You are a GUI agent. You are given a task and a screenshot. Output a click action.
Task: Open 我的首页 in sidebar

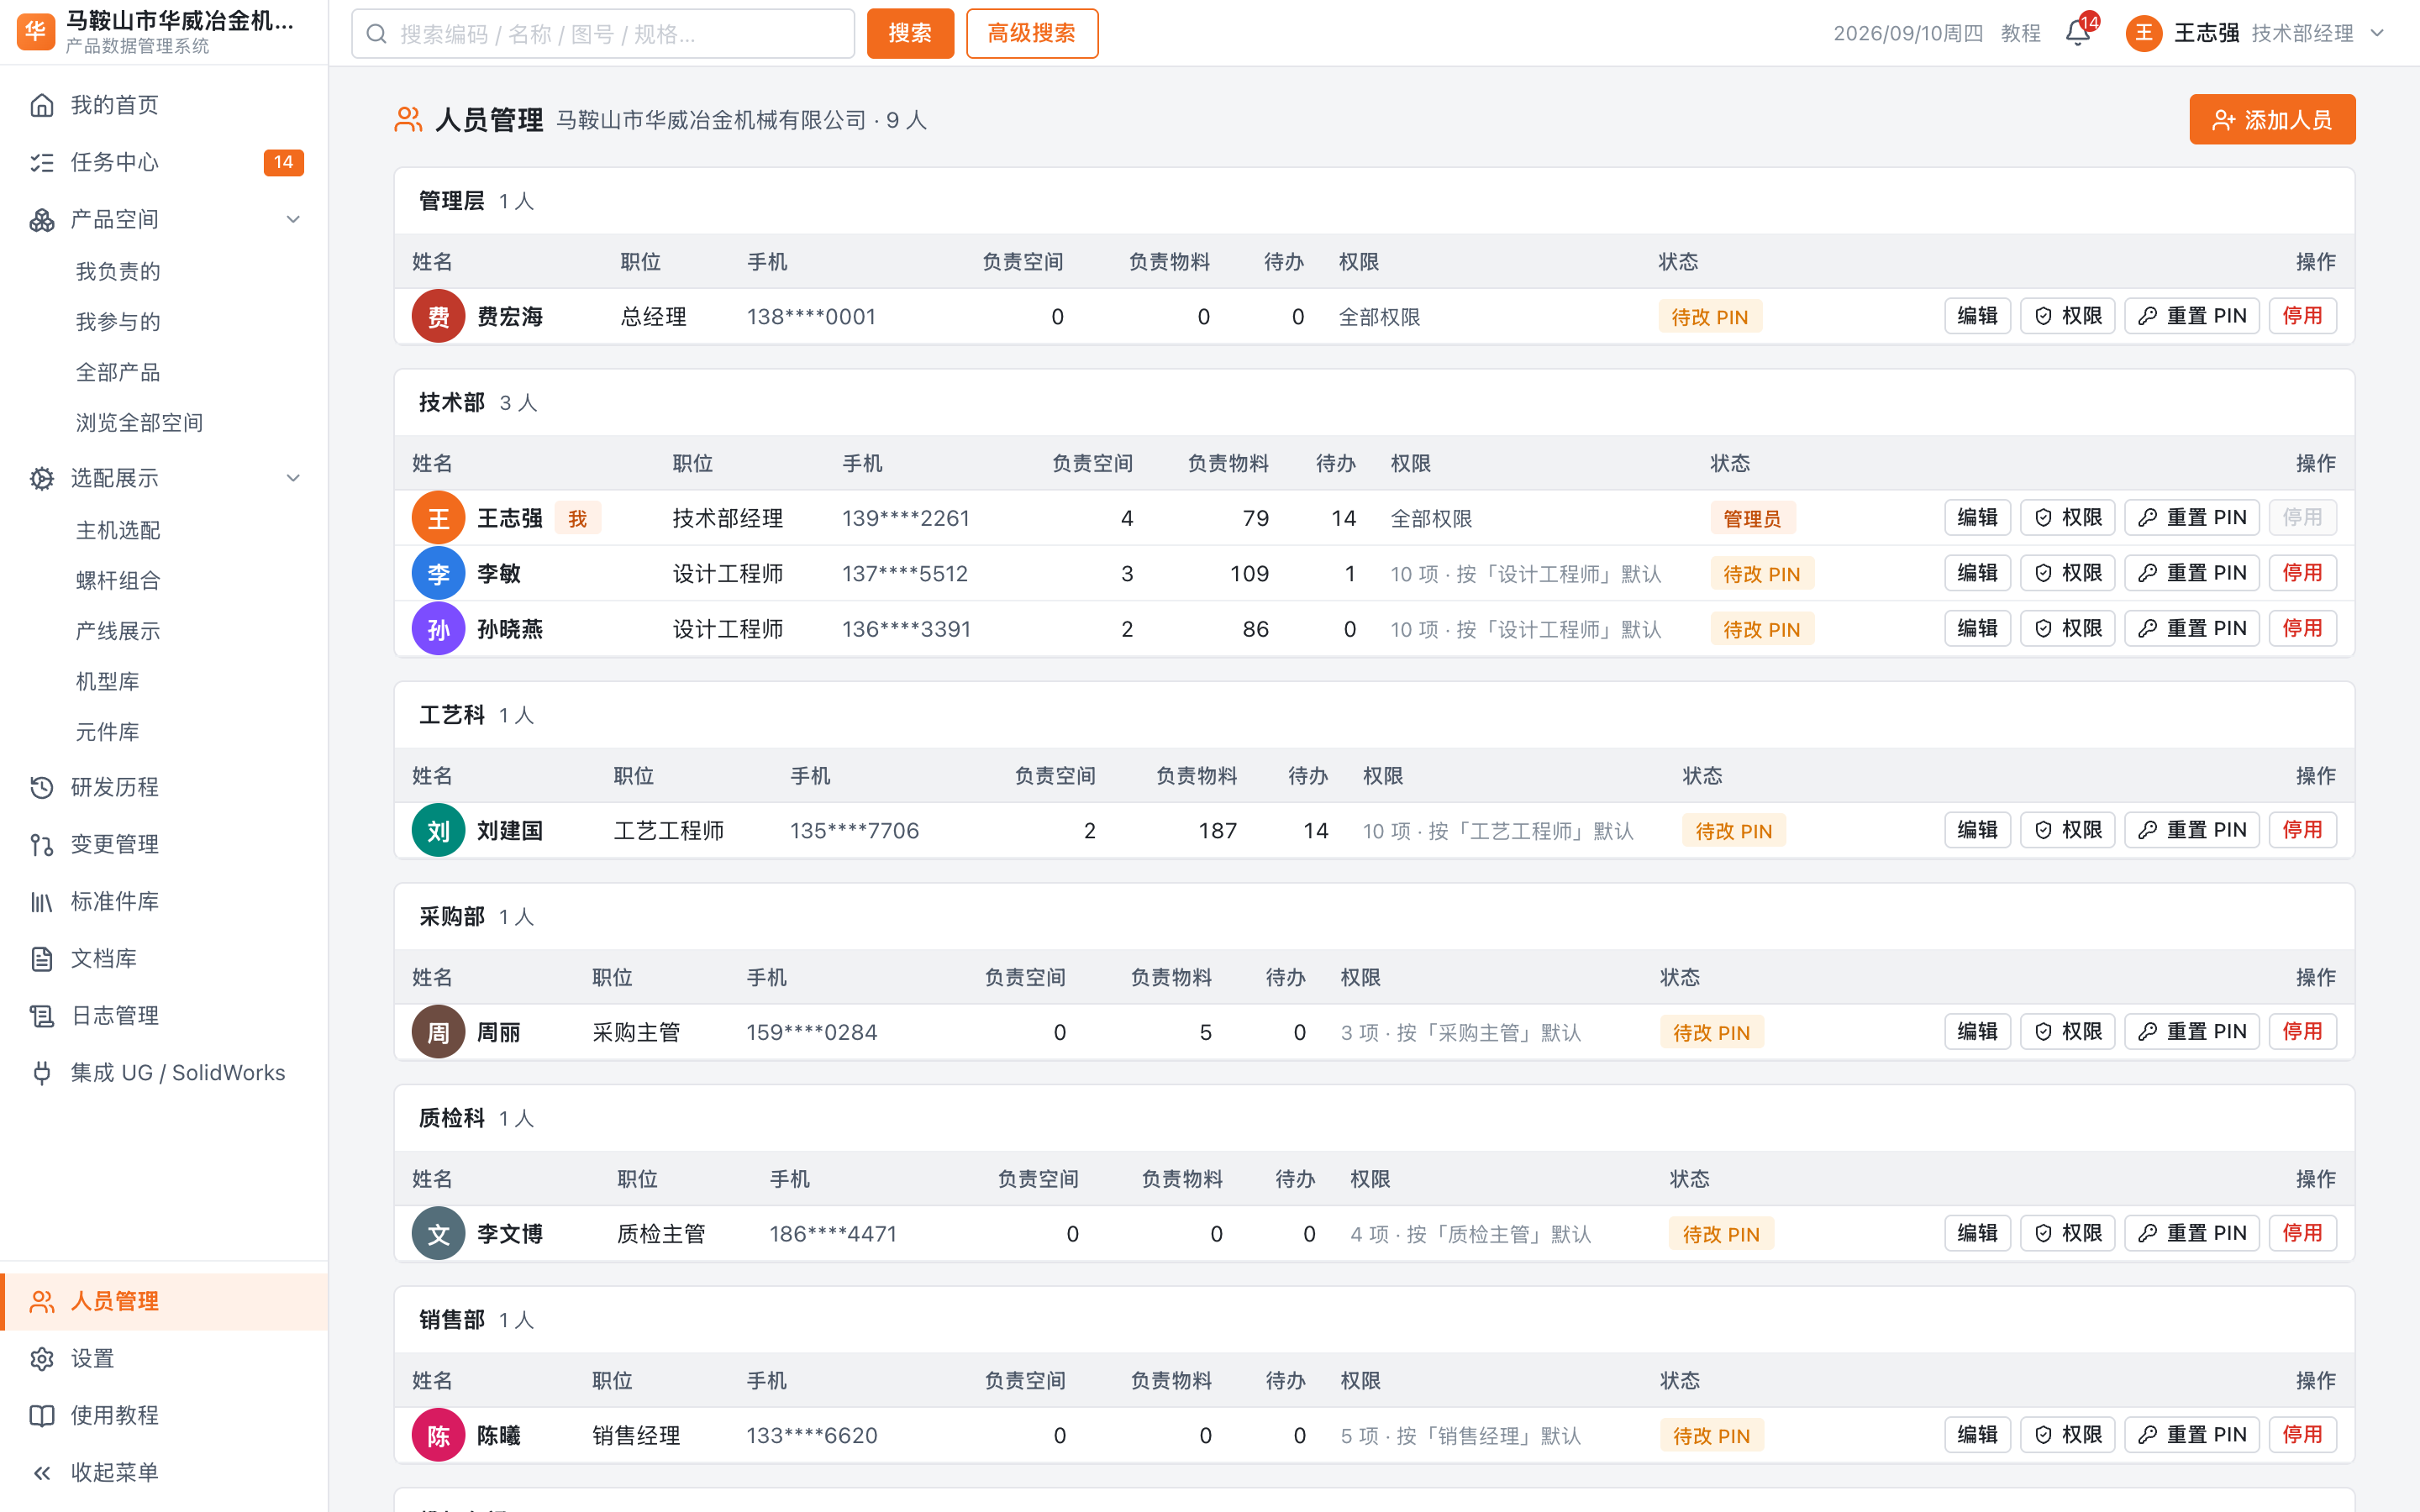tap(164, 105)
